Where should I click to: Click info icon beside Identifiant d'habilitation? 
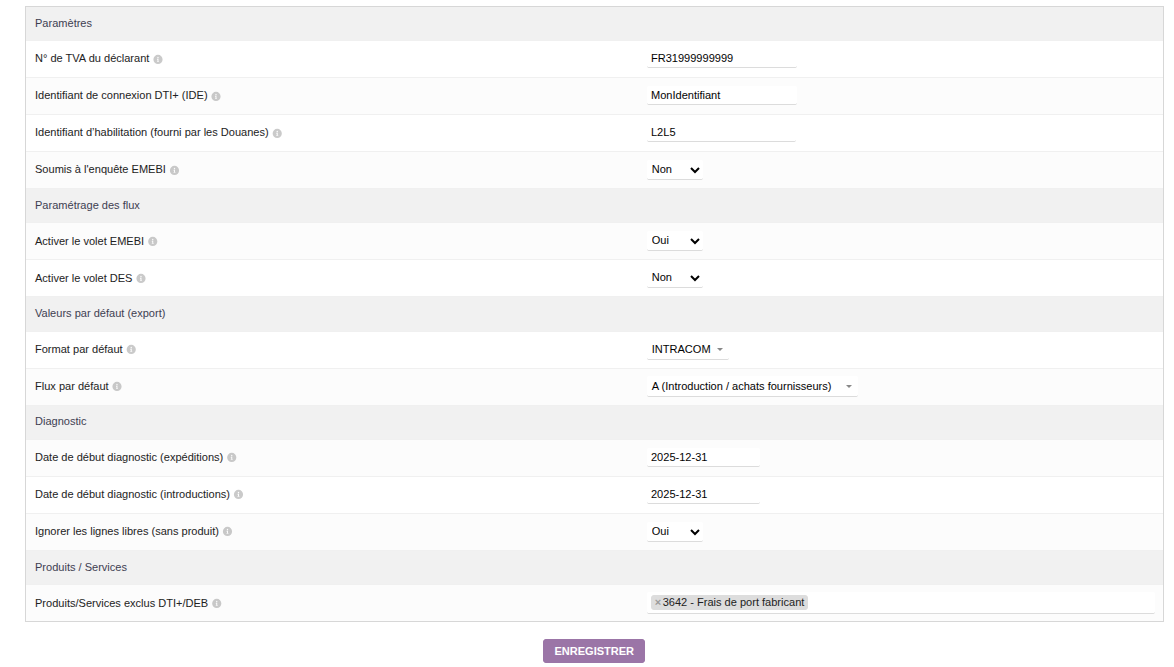[x=277, y=133]
